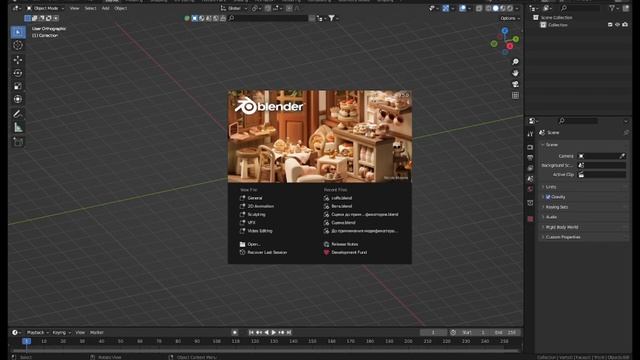The image size is (640, 360).
Task: Click the timeline horizontal scrollbar
Action: click(265, 350)
